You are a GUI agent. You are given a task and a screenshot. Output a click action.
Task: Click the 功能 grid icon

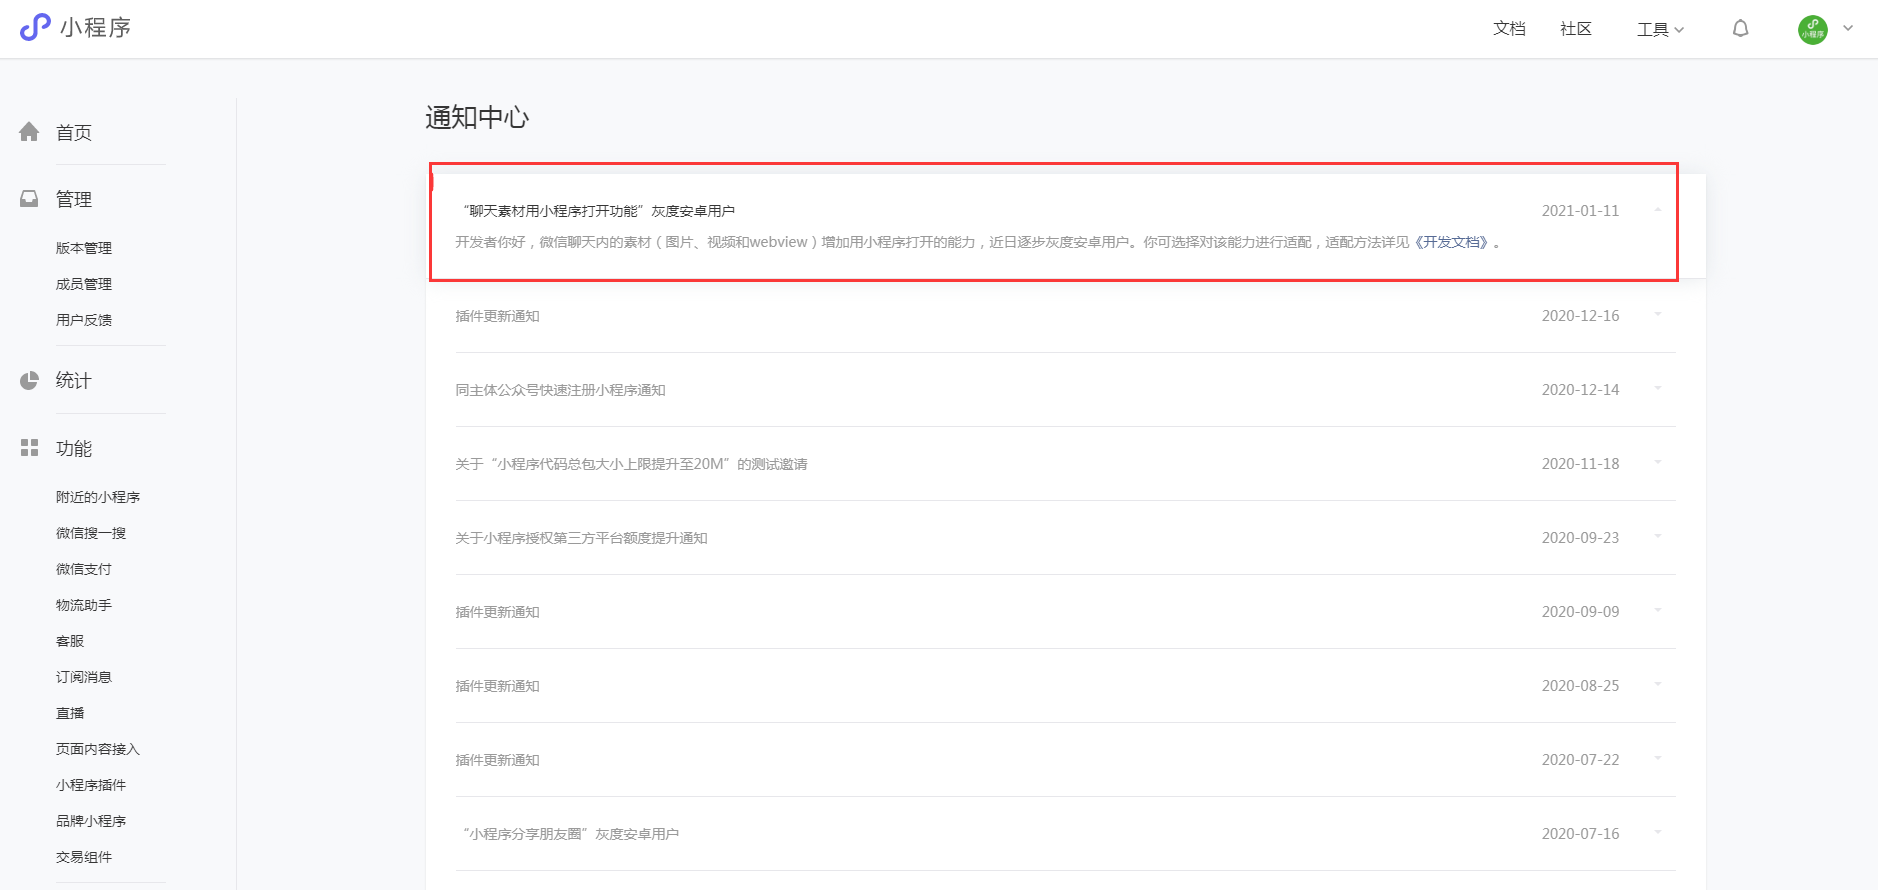pyautogui.click(x=29, y=448)
